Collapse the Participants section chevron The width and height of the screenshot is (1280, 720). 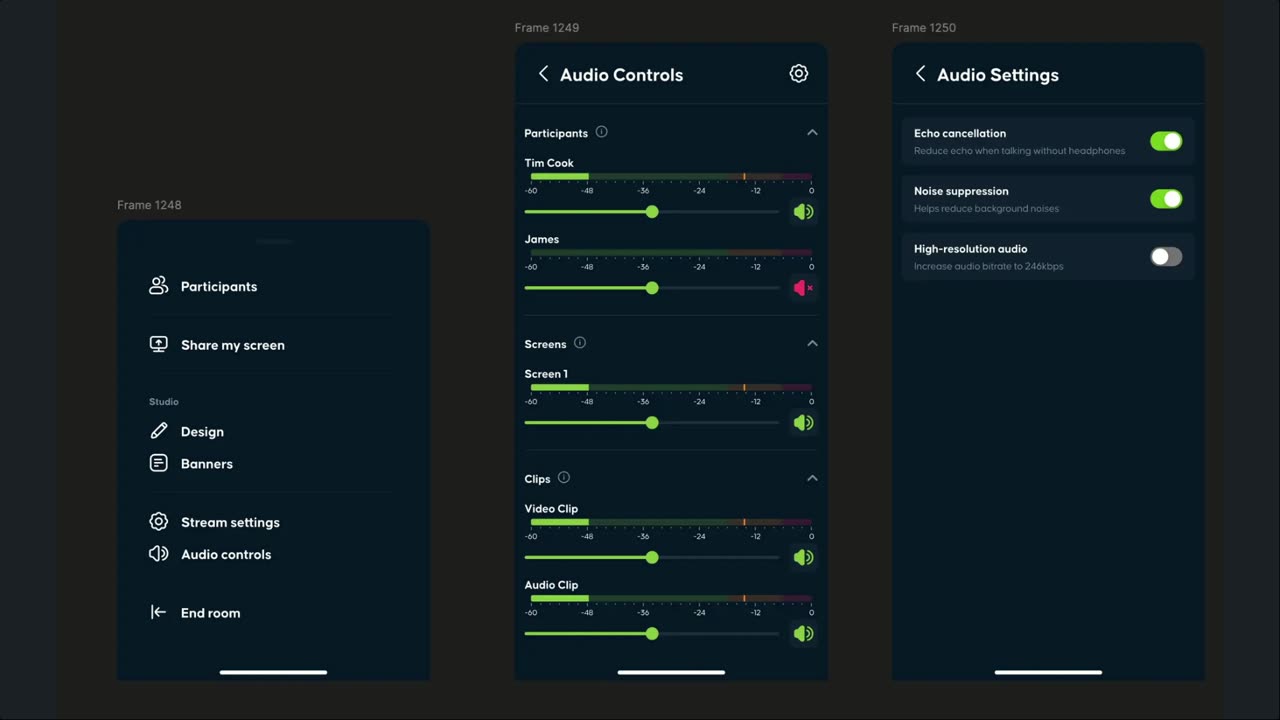(812, 133)
